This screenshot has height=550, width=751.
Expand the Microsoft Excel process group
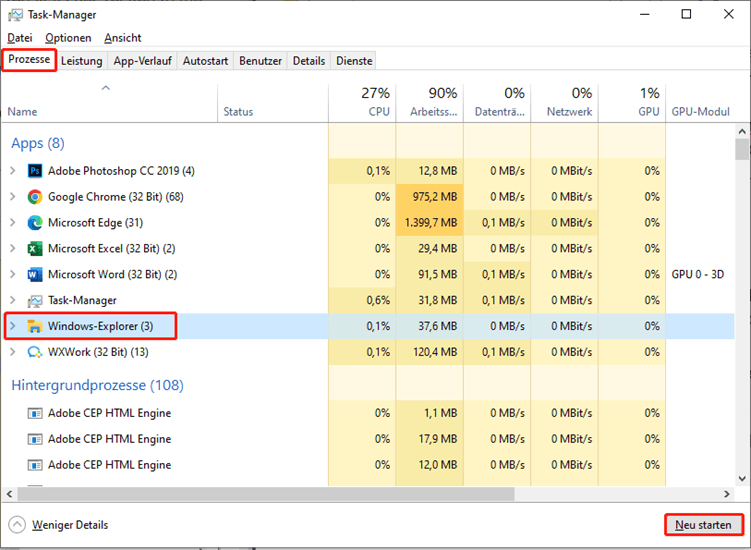[13, 248]
